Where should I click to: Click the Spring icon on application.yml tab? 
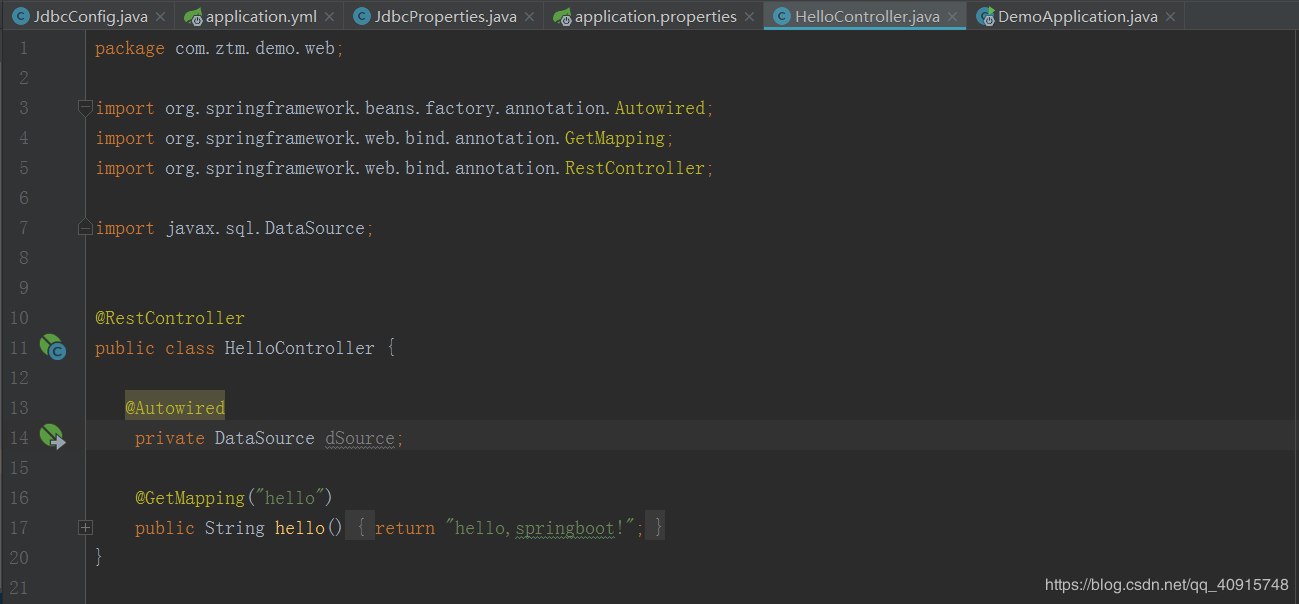[x=194, y=17]
